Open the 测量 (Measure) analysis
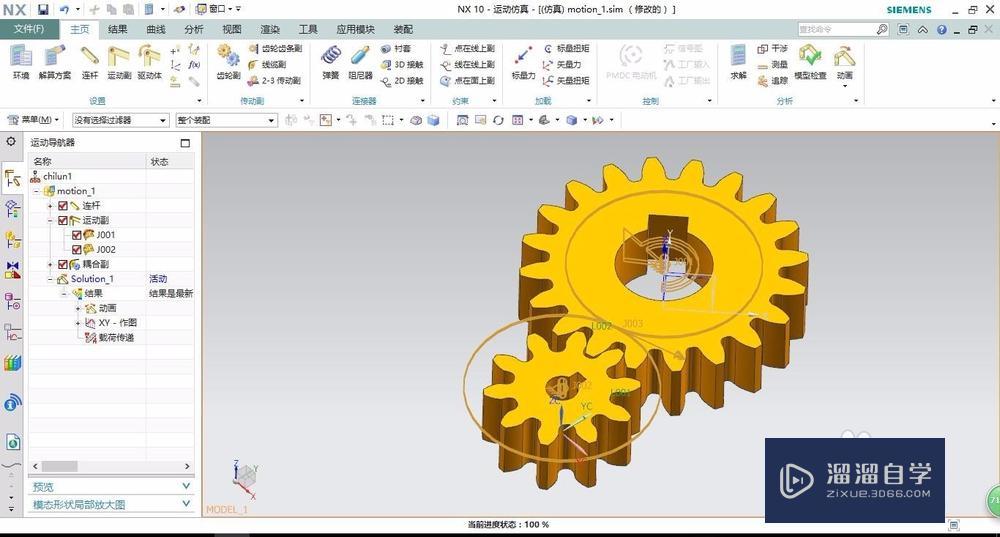Image resolution: width=1000 pixels, height=537 pixels. (x=772, y=64)
